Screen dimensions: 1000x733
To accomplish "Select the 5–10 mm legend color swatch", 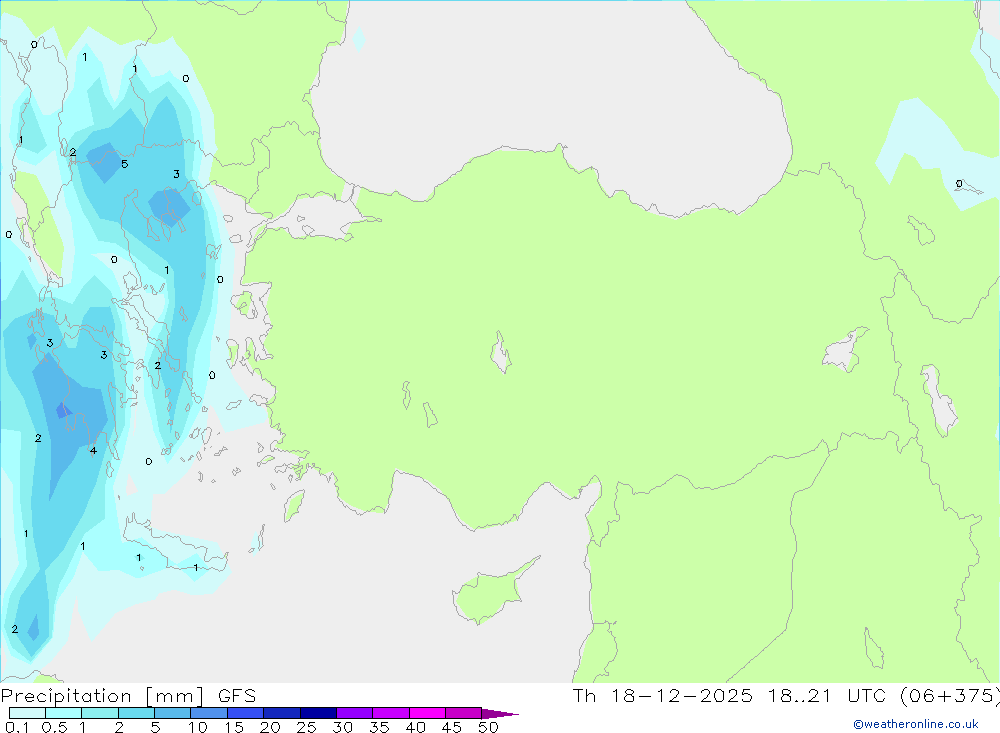I will (173, 713).
